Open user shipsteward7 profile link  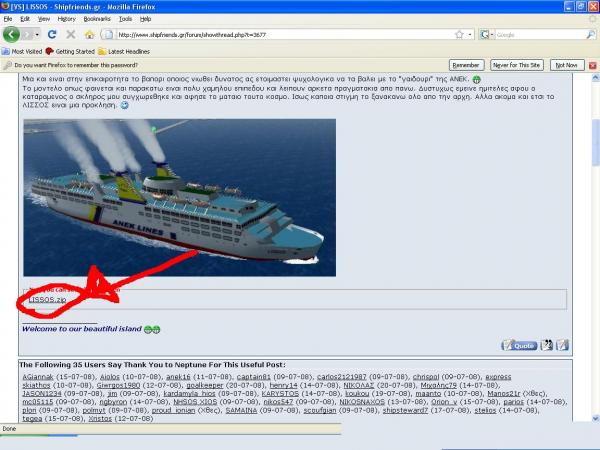(x=405, y=410)
